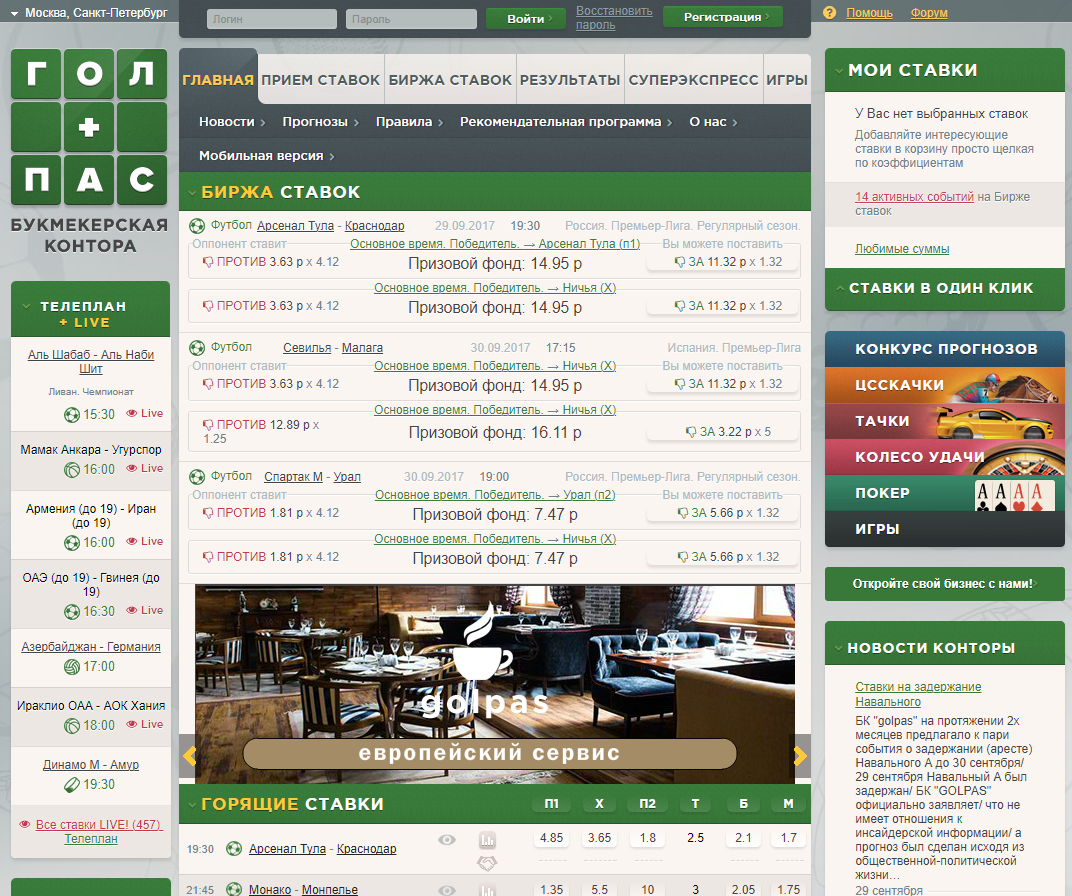1072x896 pixels.
Task: Switch to Прием ставок tab
Action: [x=320, y=79]
